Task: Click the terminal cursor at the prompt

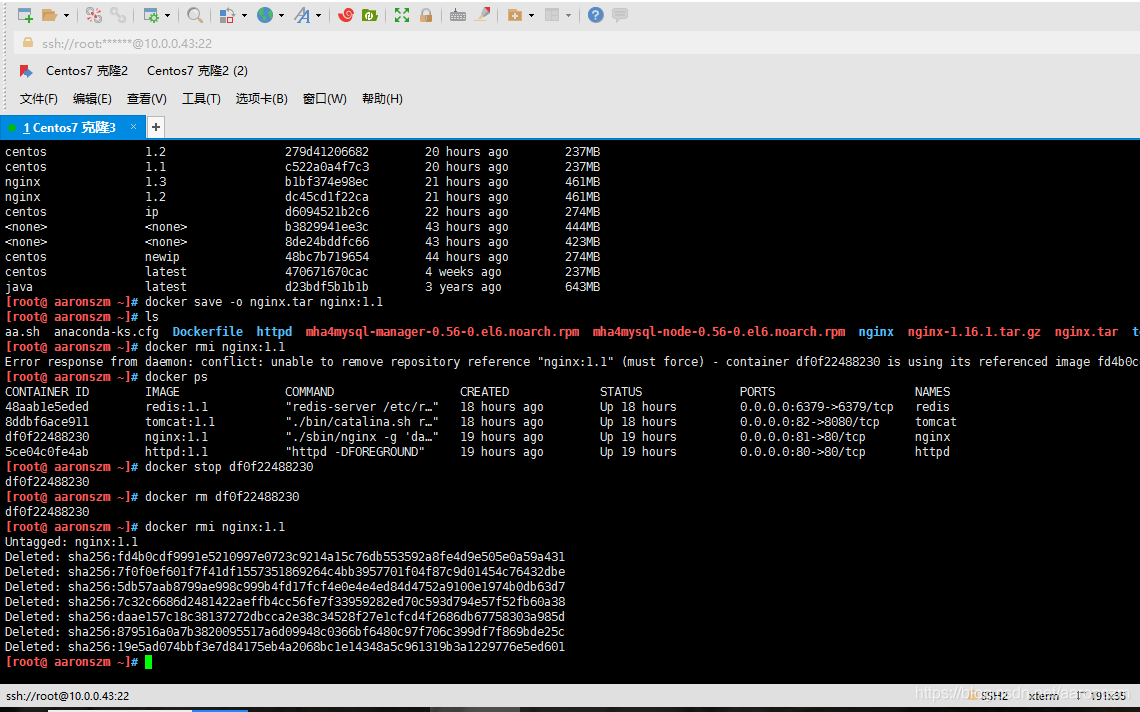Action: click(x=148, y=662)
